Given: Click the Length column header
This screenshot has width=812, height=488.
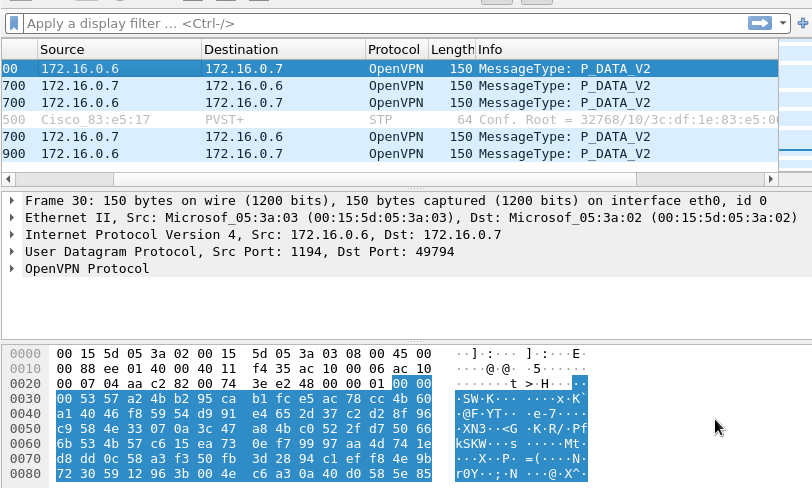Looking at the screenshot, I should (x=451, y=49).
